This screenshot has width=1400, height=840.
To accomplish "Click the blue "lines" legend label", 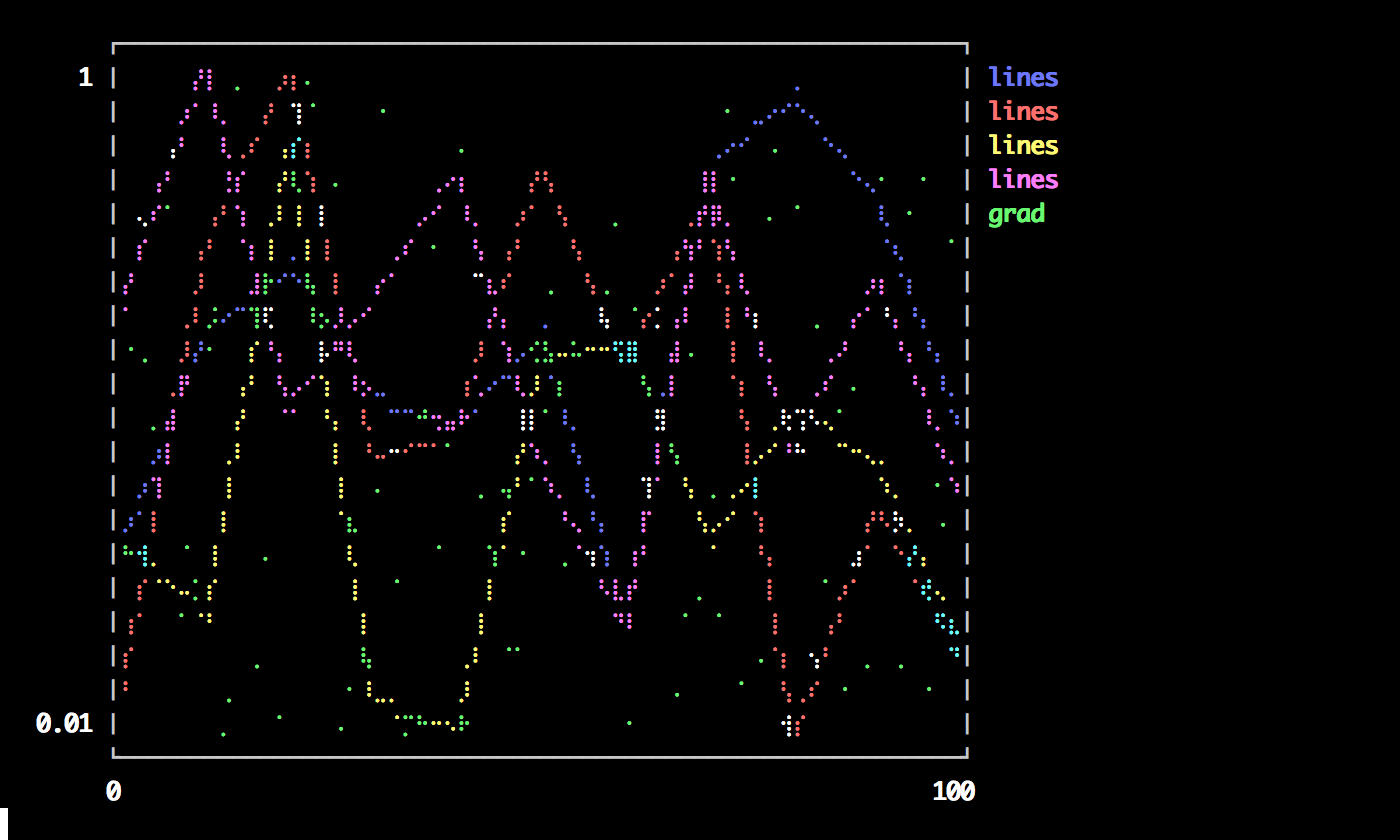I will click(x=1022, y=77).
